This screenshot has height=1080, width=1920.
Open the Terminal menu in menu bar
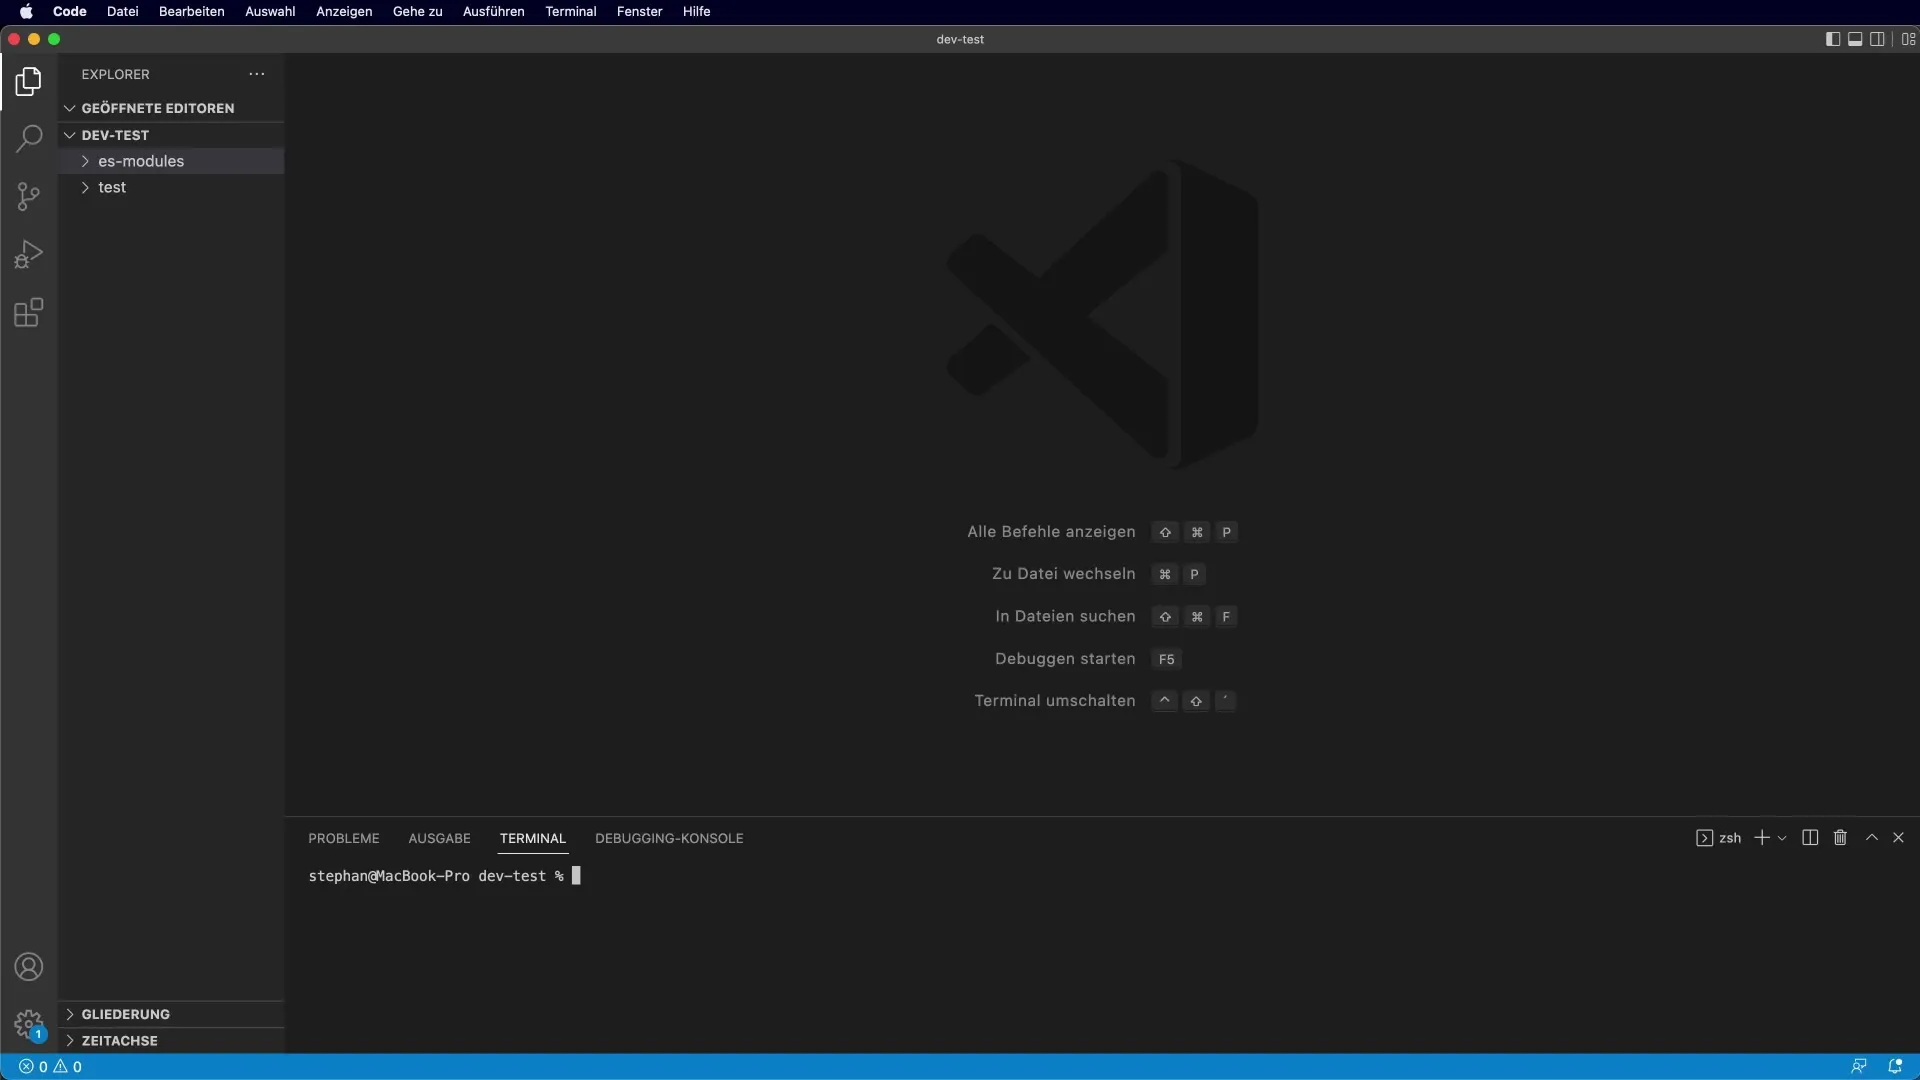[571, 12]
